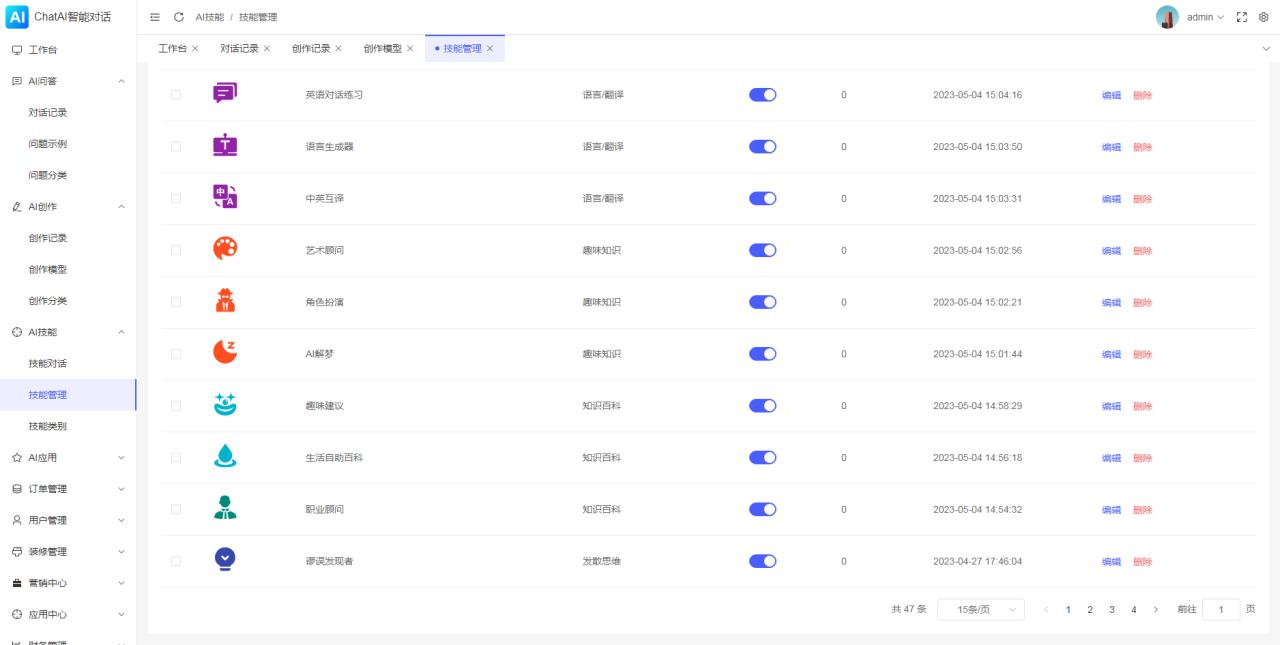
Task: Disable the 艺术顾问 skill switch
Action: (763, 250)
